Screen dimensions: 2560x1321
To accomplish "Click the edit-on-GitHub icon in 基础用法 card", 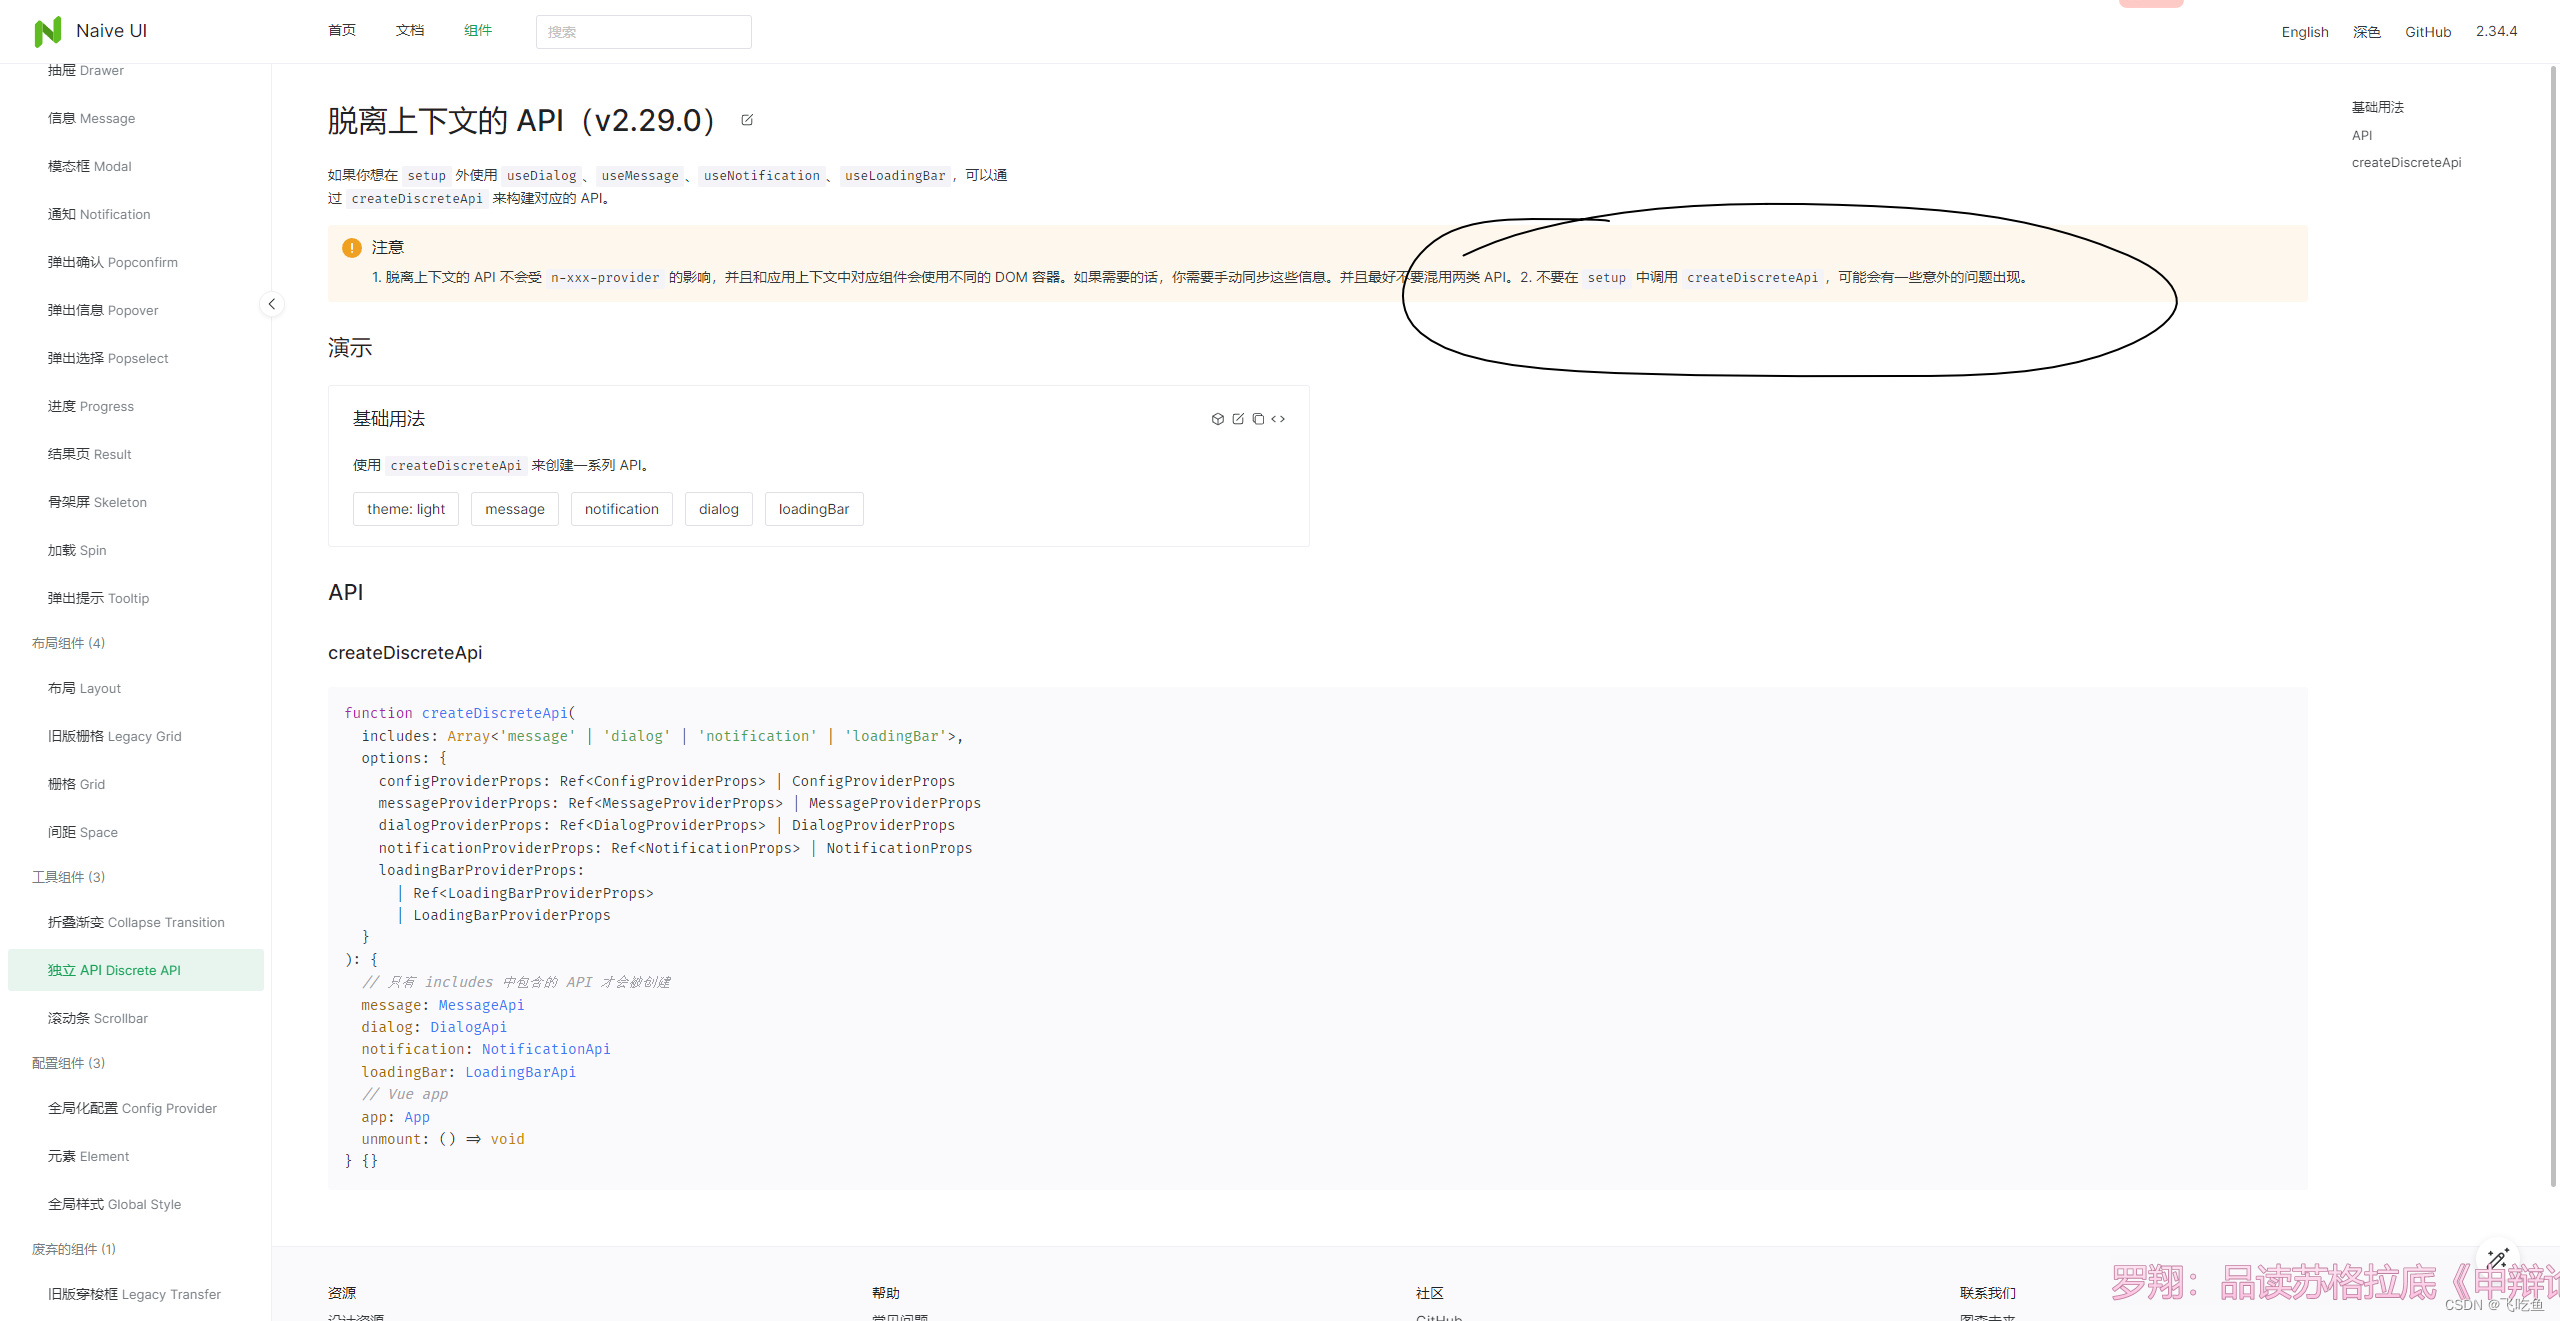I will click(x=1238, y=419).
